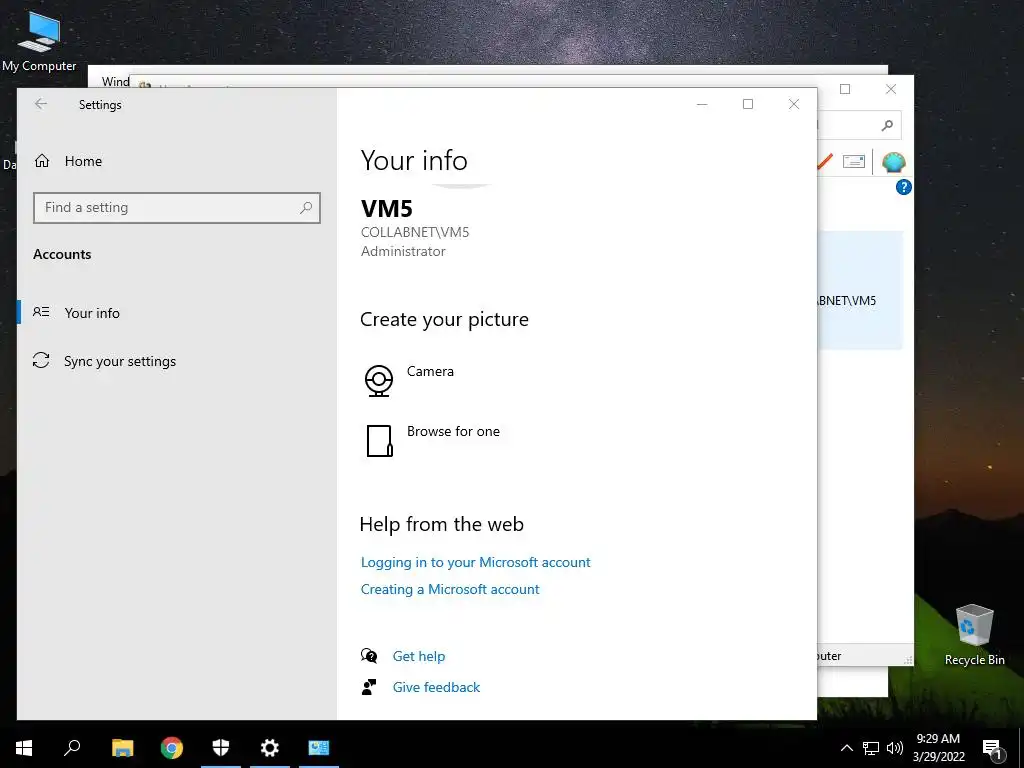
Task: Maximize the Settings window
Action: [x=748, y=104]
